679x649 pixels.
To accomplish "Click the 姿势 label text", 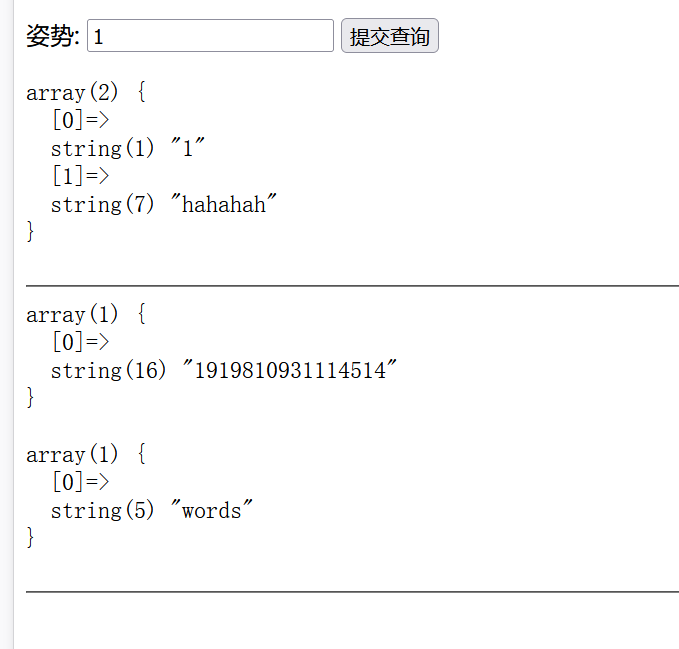I will coord(53,36).
